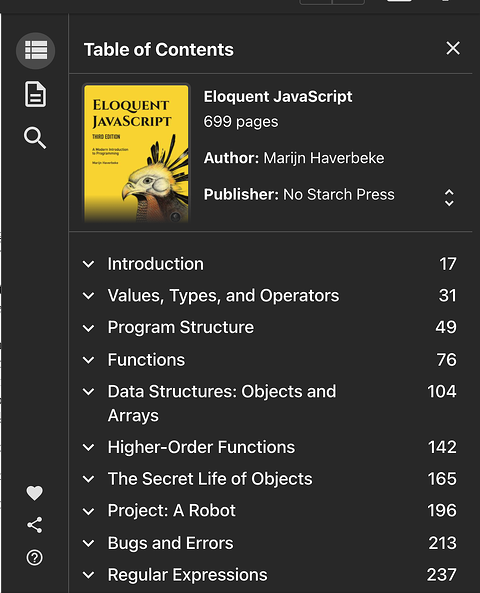Open the search magnifier icon
480x593 pixels.
click(x=35, y=138)
